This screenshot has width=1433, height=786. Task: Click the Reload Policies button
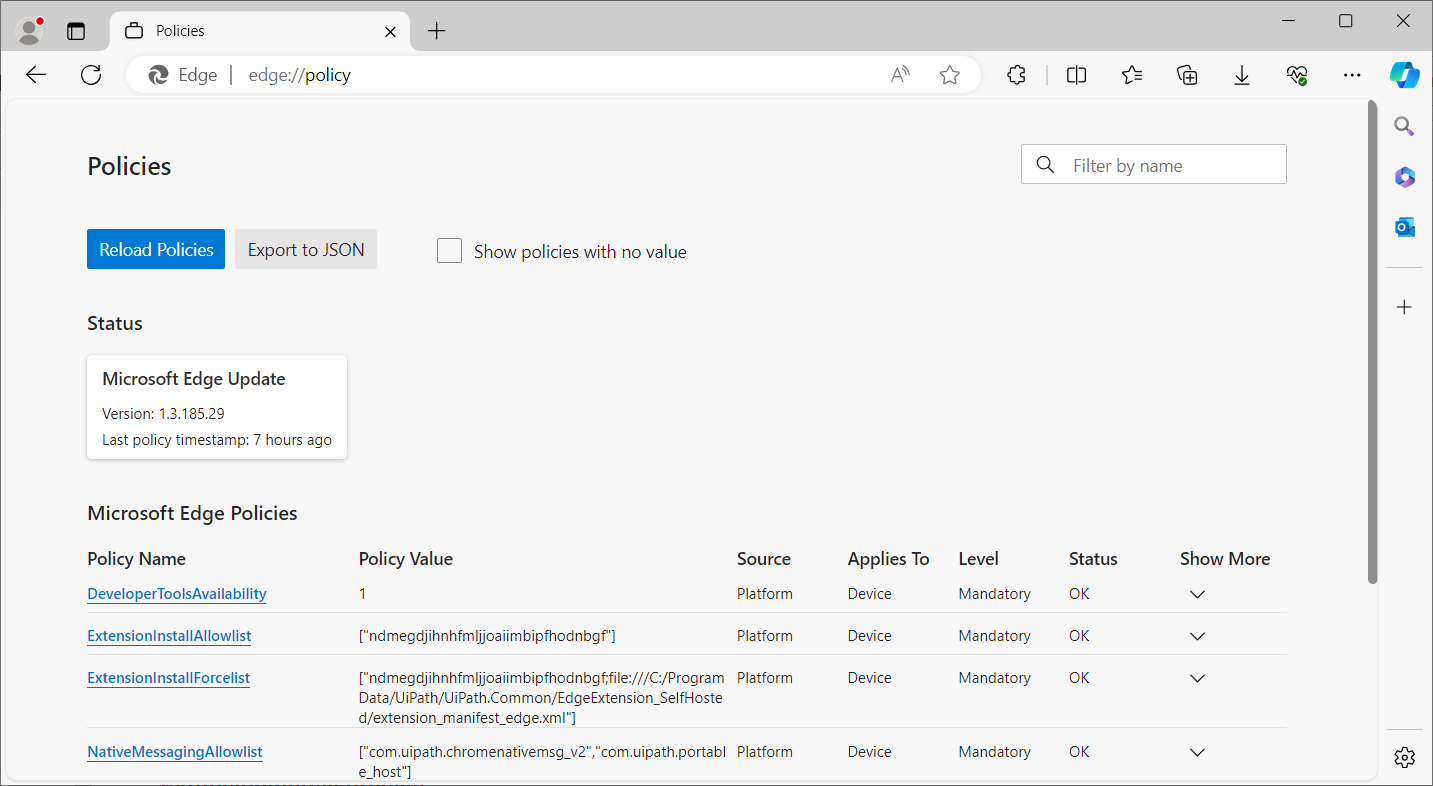156,250
